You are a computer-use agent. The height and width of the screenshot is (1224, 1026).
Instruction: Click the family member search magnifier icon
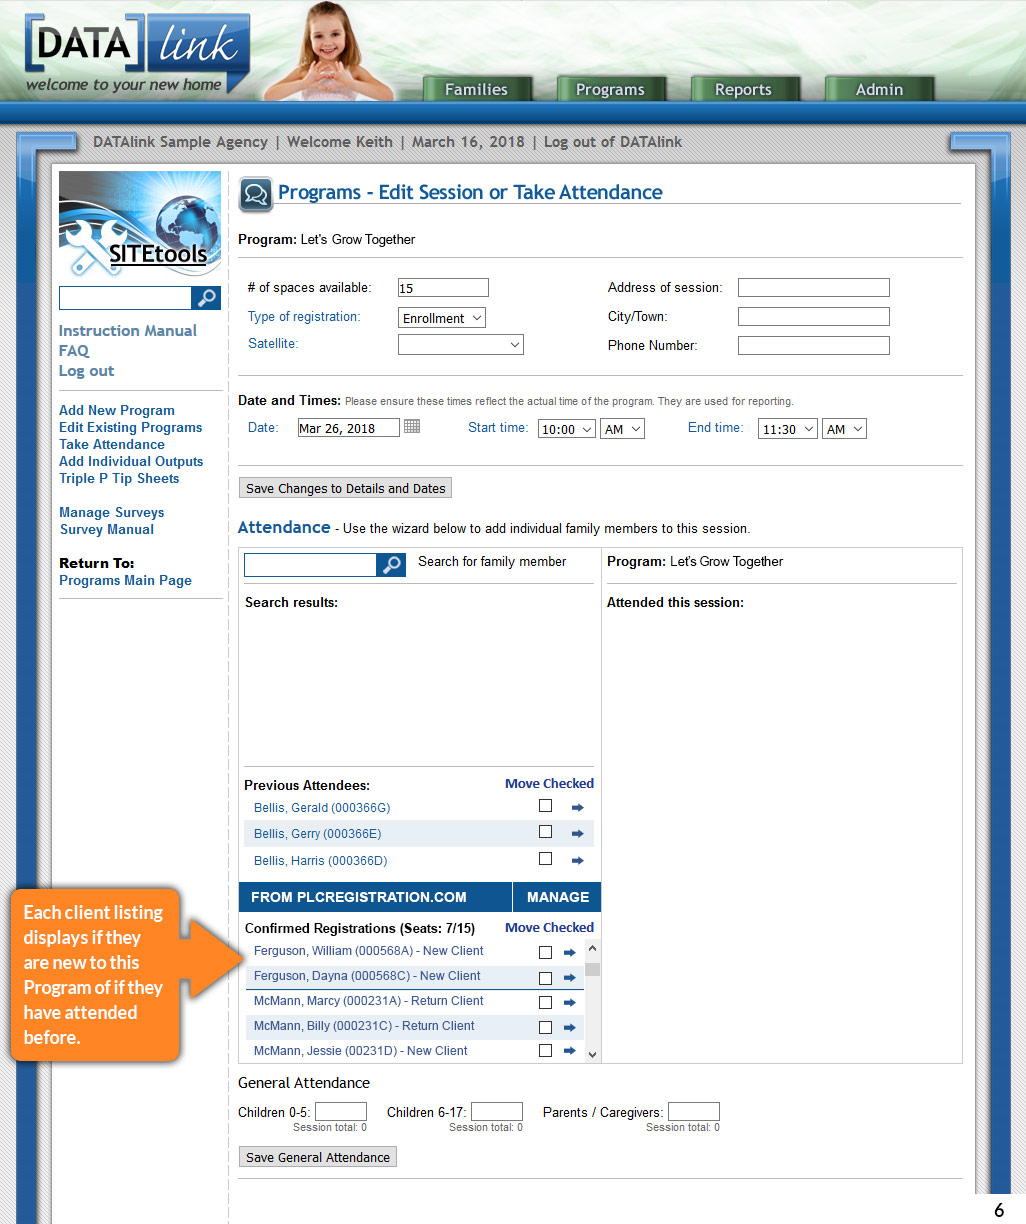(391, 565)
